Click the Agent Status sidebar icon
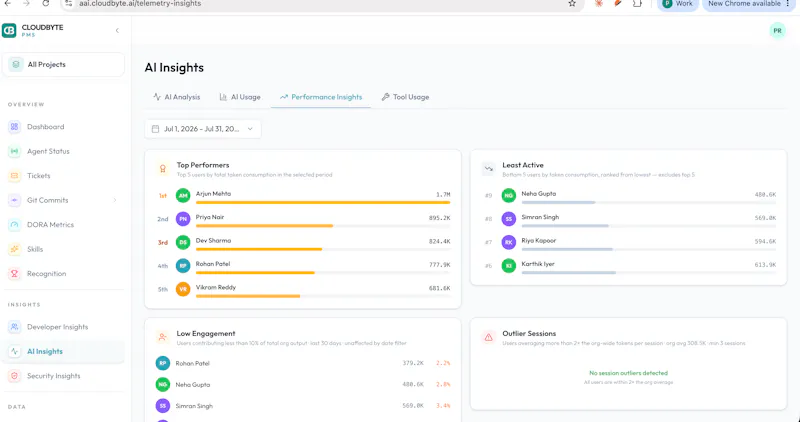Viewport: 800px width, 422px height. coord(14,151)
